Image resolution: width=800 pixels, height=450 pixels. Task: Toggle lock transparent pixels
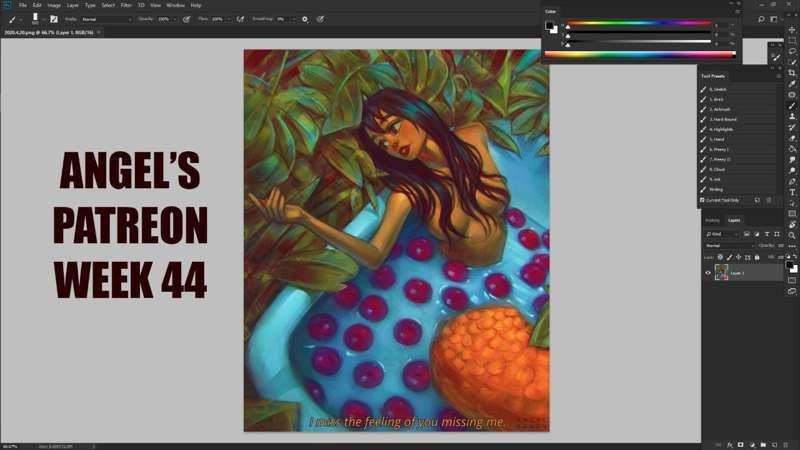[720, 257]
